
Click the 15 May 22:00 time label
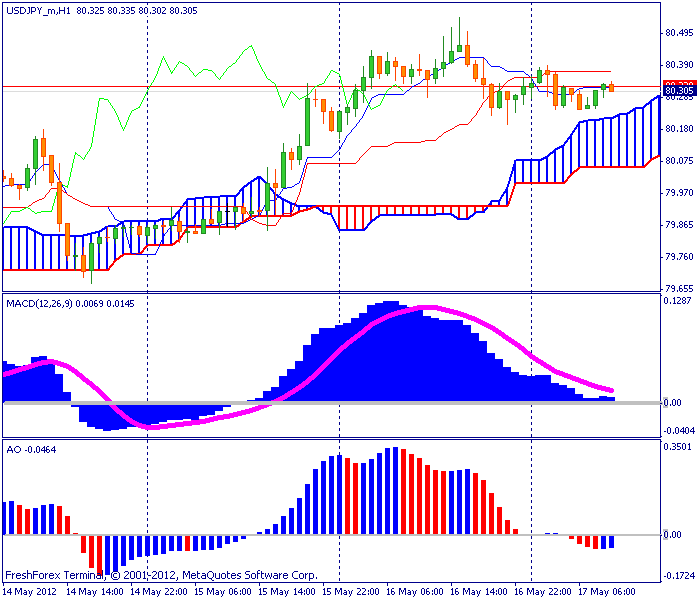click(x=351, y=592)
